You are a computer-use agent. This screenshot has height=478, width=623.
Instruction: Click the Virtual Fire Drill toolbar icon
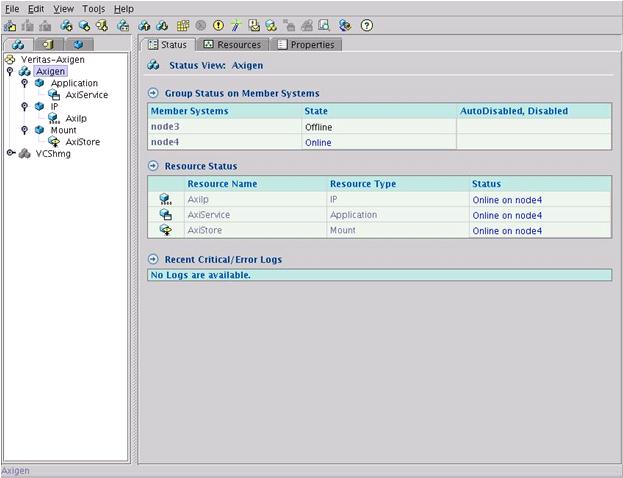tap(345, 26)
